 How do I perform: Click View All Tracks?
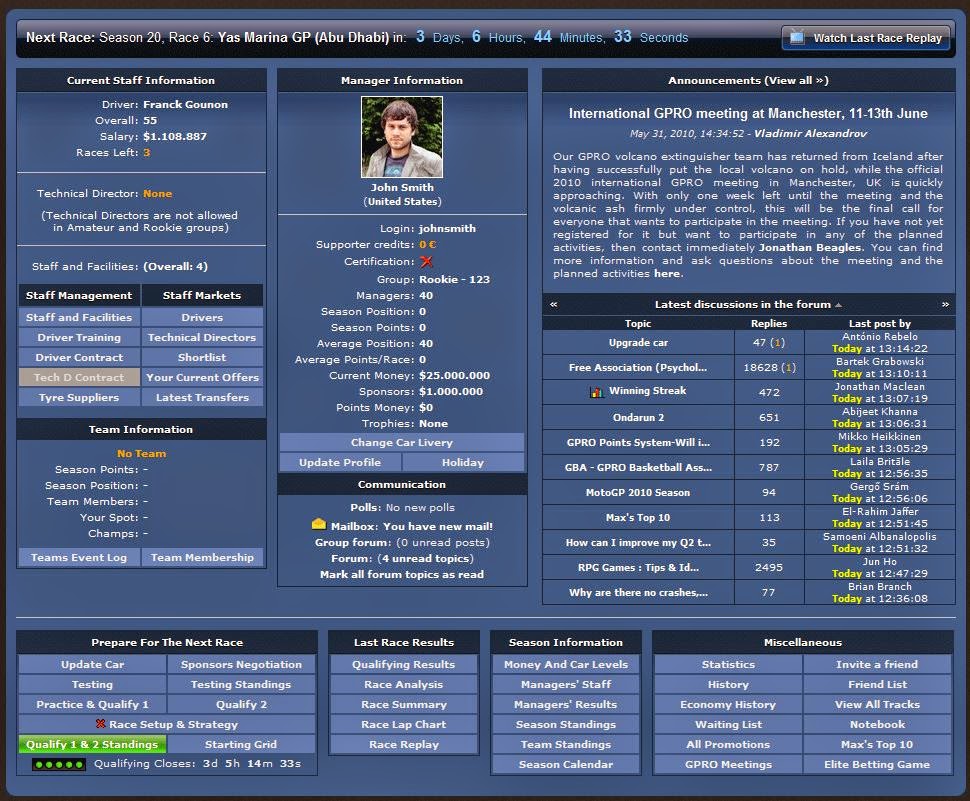pos(877,705)
